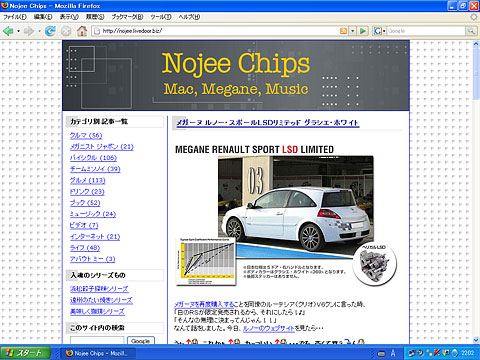Click the Stop loading icon
The height and width of the screenshot is (360, 480).
pyautogui.click(x=66, y=31)
